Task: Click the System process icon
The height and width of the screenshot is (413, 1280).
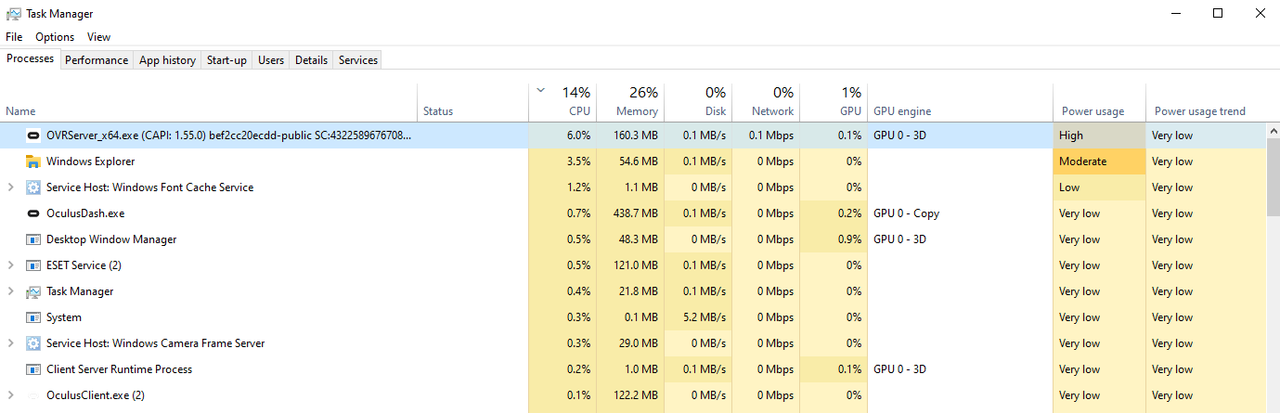Action: click(x=33, y=317)
